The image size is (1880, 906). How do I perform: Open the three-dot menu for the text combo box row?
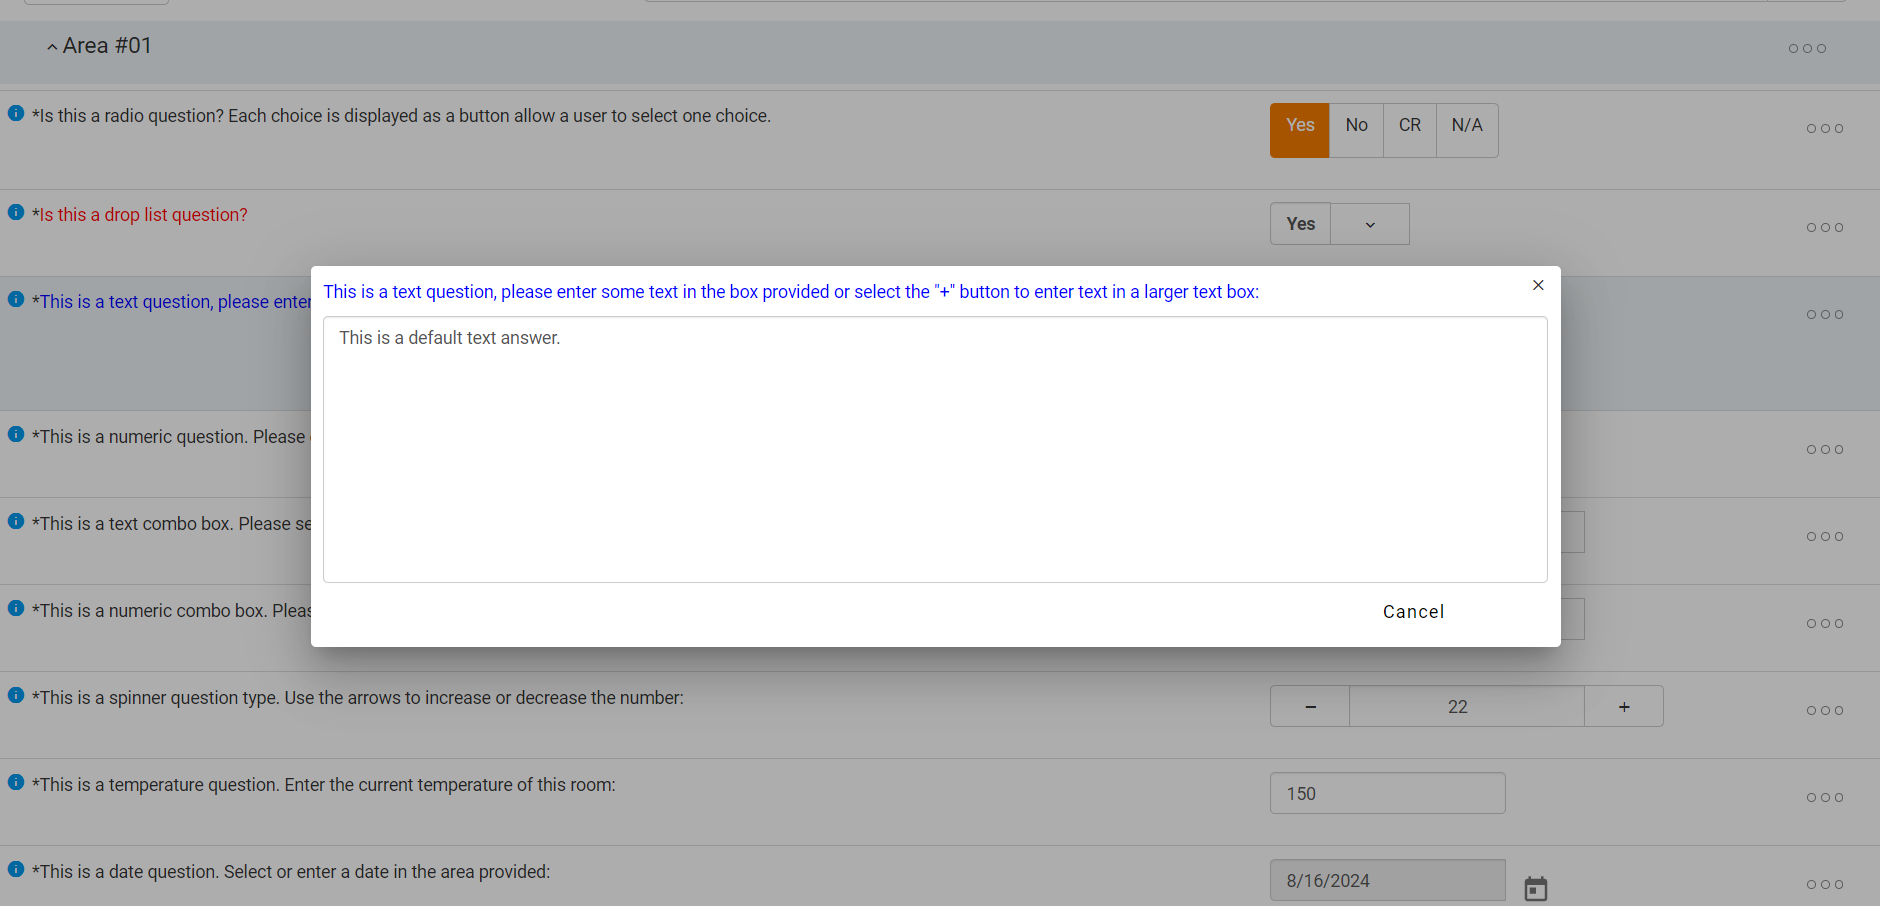coord(1825,536)
